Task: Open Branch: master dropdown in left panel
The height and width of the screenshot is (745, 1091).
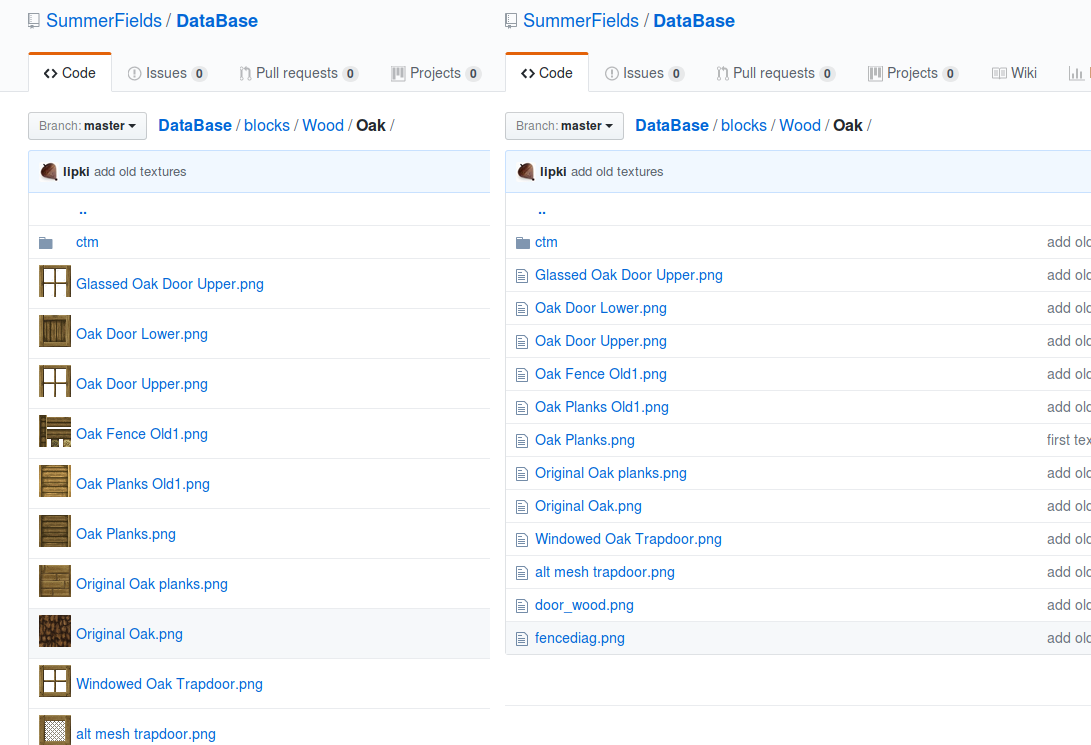Action: point(87,126)
